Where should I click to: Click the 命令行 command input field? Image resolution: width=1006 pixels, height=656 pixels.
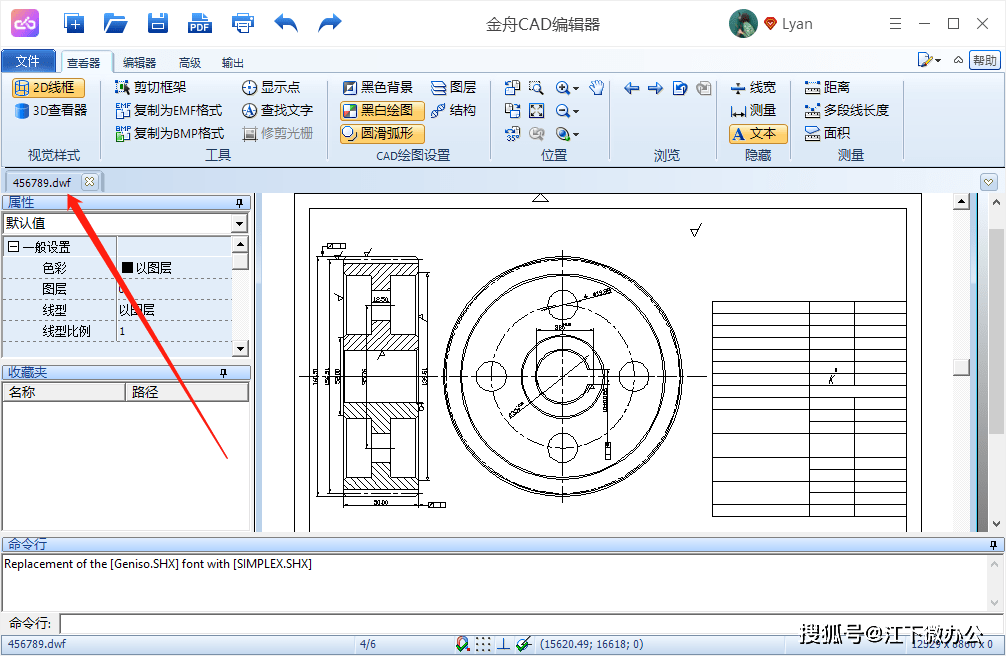pyautogui.click(x=531, y=623)
